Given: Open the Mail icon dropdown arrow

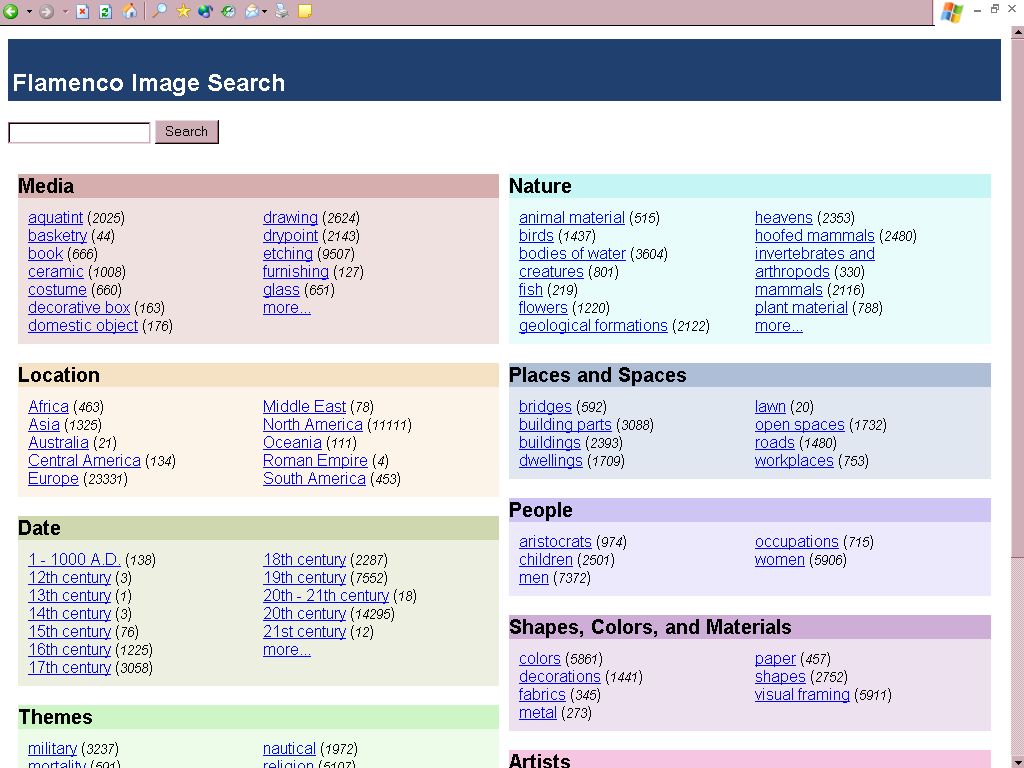Looking at the screenshot, I should [x=265, y=12].
